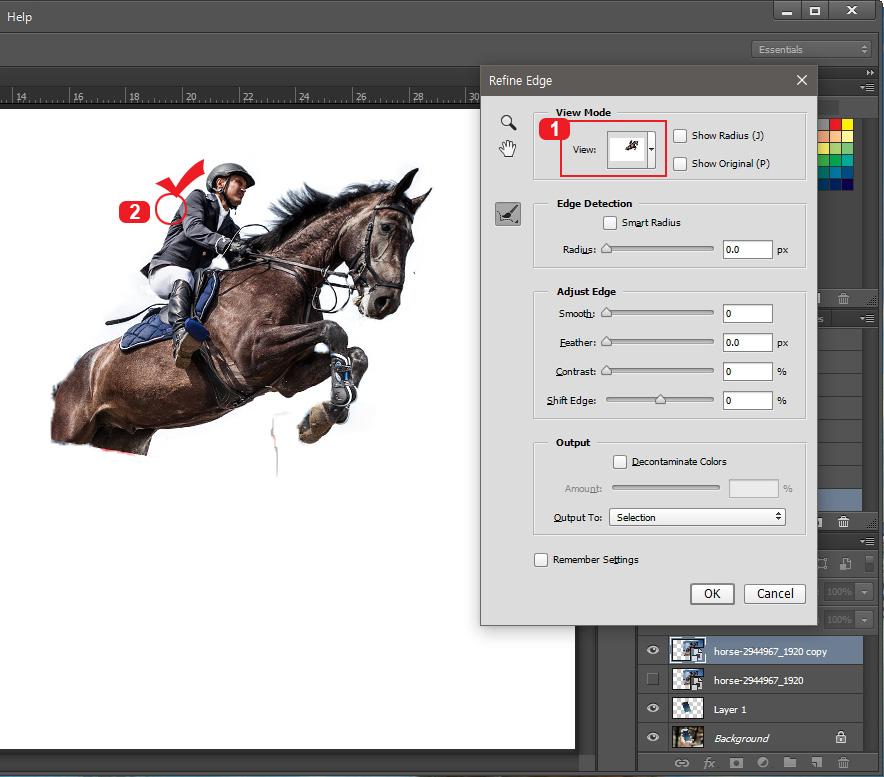Click the Contrast slider handle
Viewport: 884px width, 777px height.
click(x=607, y=370)
